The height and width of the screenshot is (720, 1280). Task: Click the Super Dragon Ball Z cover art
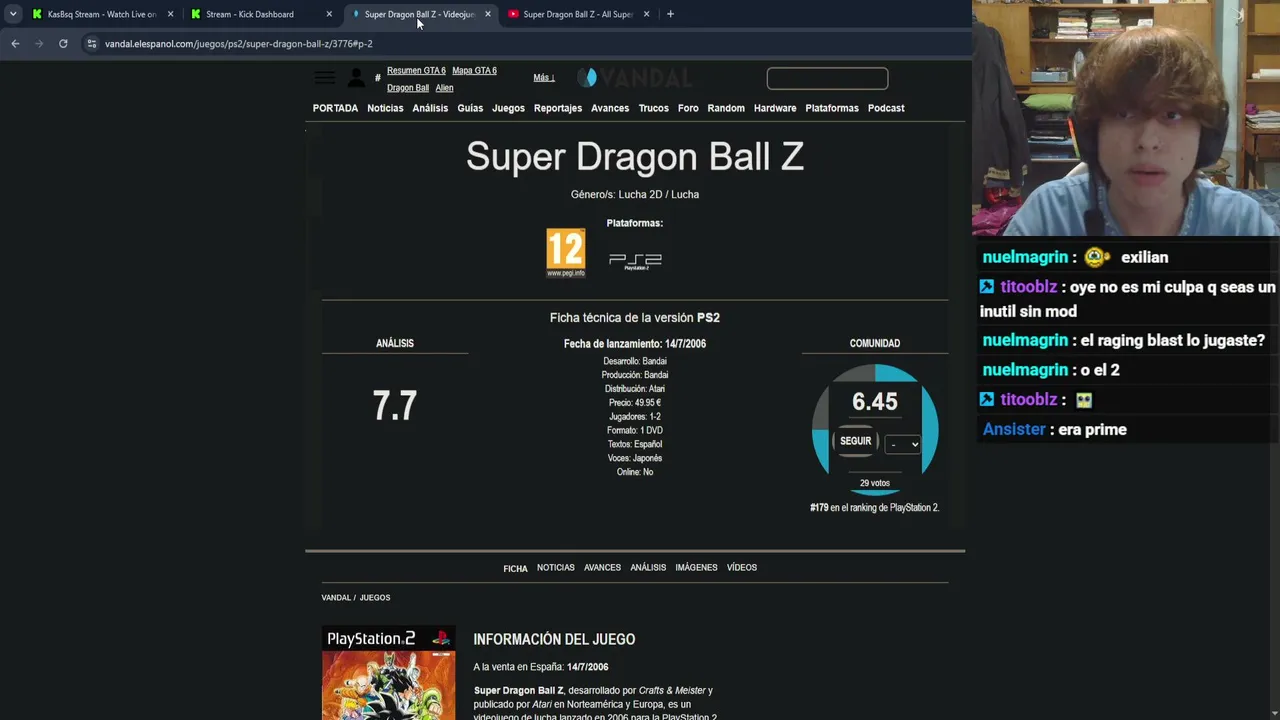point(389,673)
